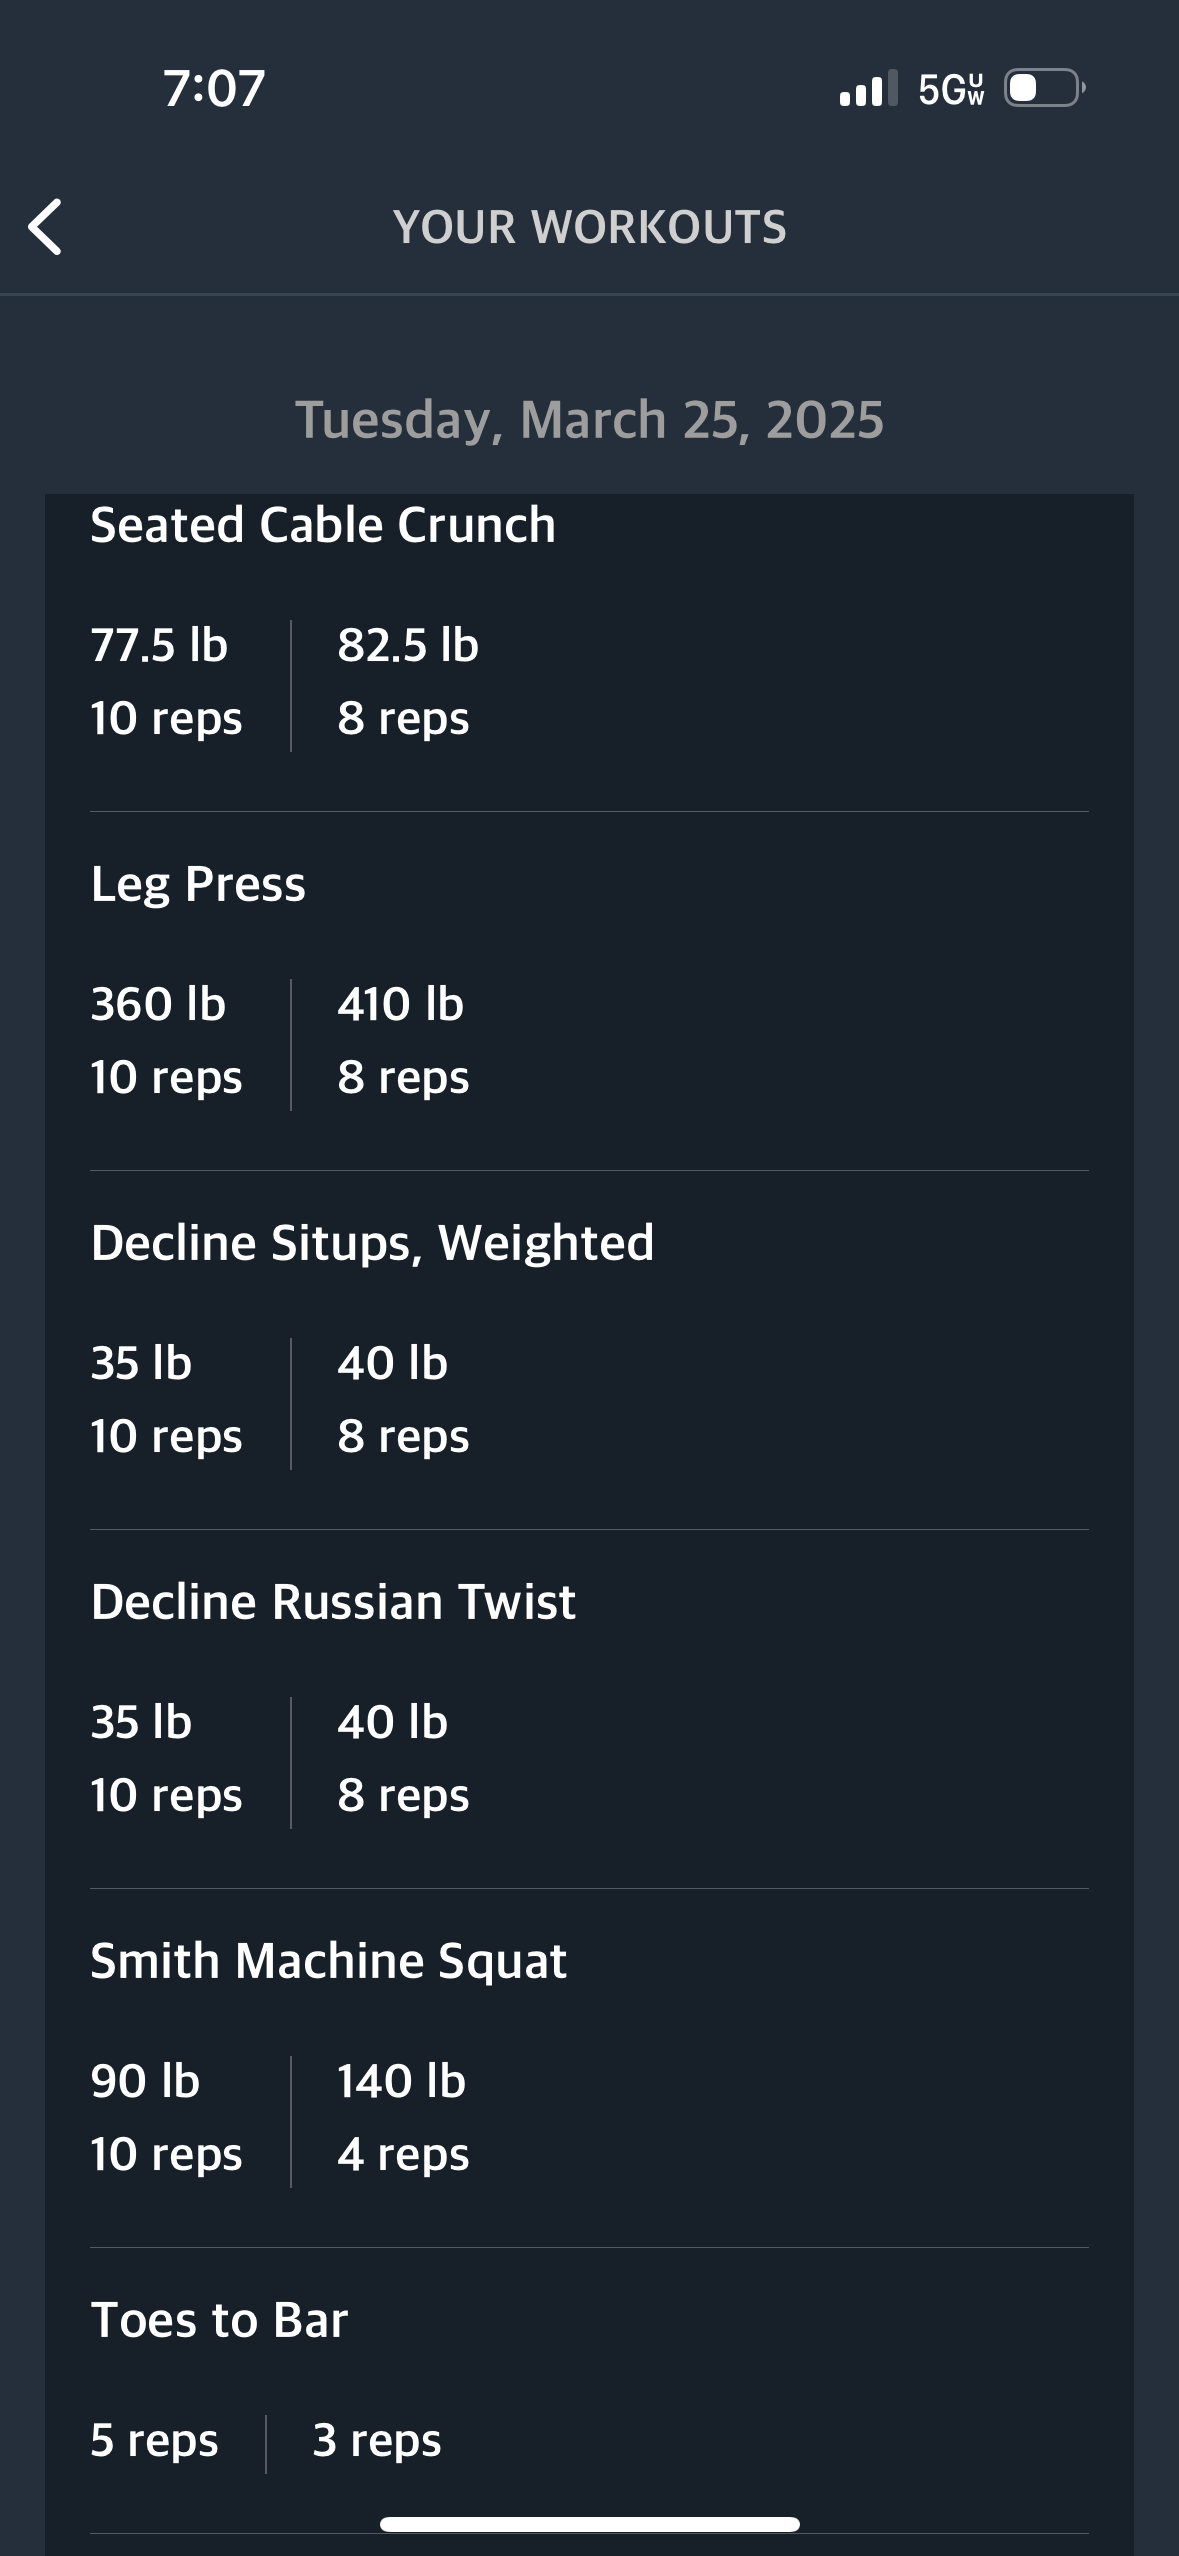Viewport: 1179px width, 2556px height.
Task: Tap the 7:07 clock in status bar
Action: 214,88
